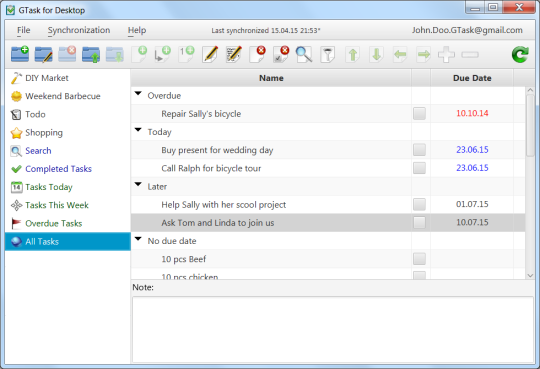The height and width of the screenshot is (369, 540).
Task: Click Last synchronized status text
Action: (x=266, y=31)
